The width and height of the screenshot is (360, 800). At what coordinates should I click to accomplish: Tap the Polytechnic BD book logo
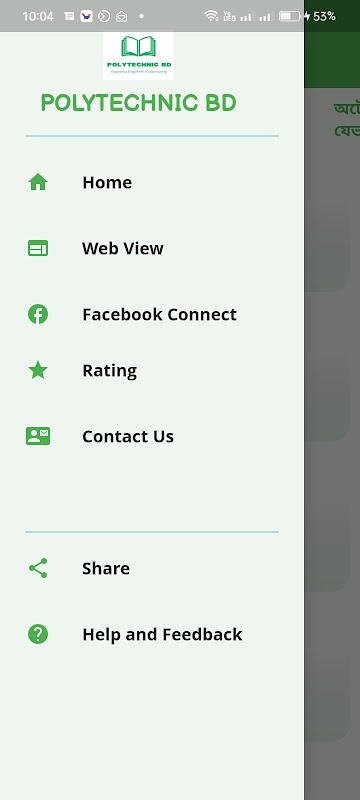point(138,55)
